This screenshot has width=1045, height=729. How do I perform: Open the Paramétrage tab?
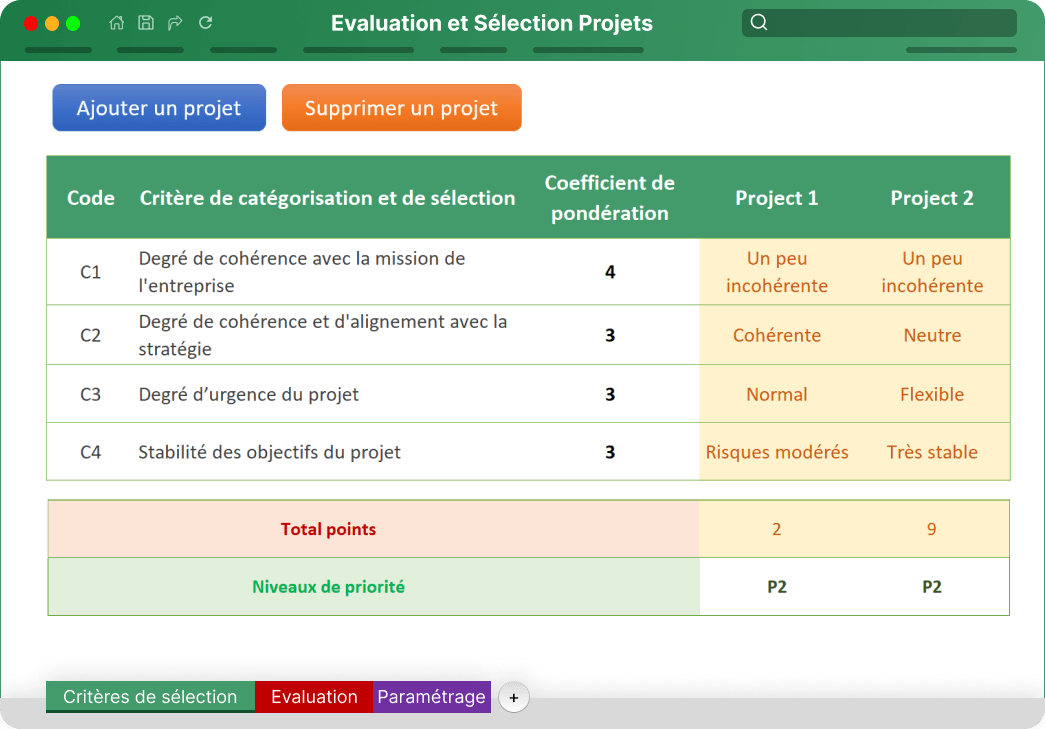432,696
